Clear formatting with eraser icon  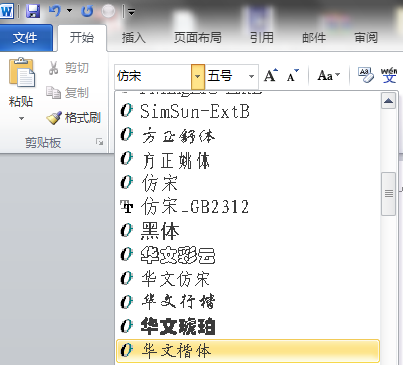[x=365, y=75]
